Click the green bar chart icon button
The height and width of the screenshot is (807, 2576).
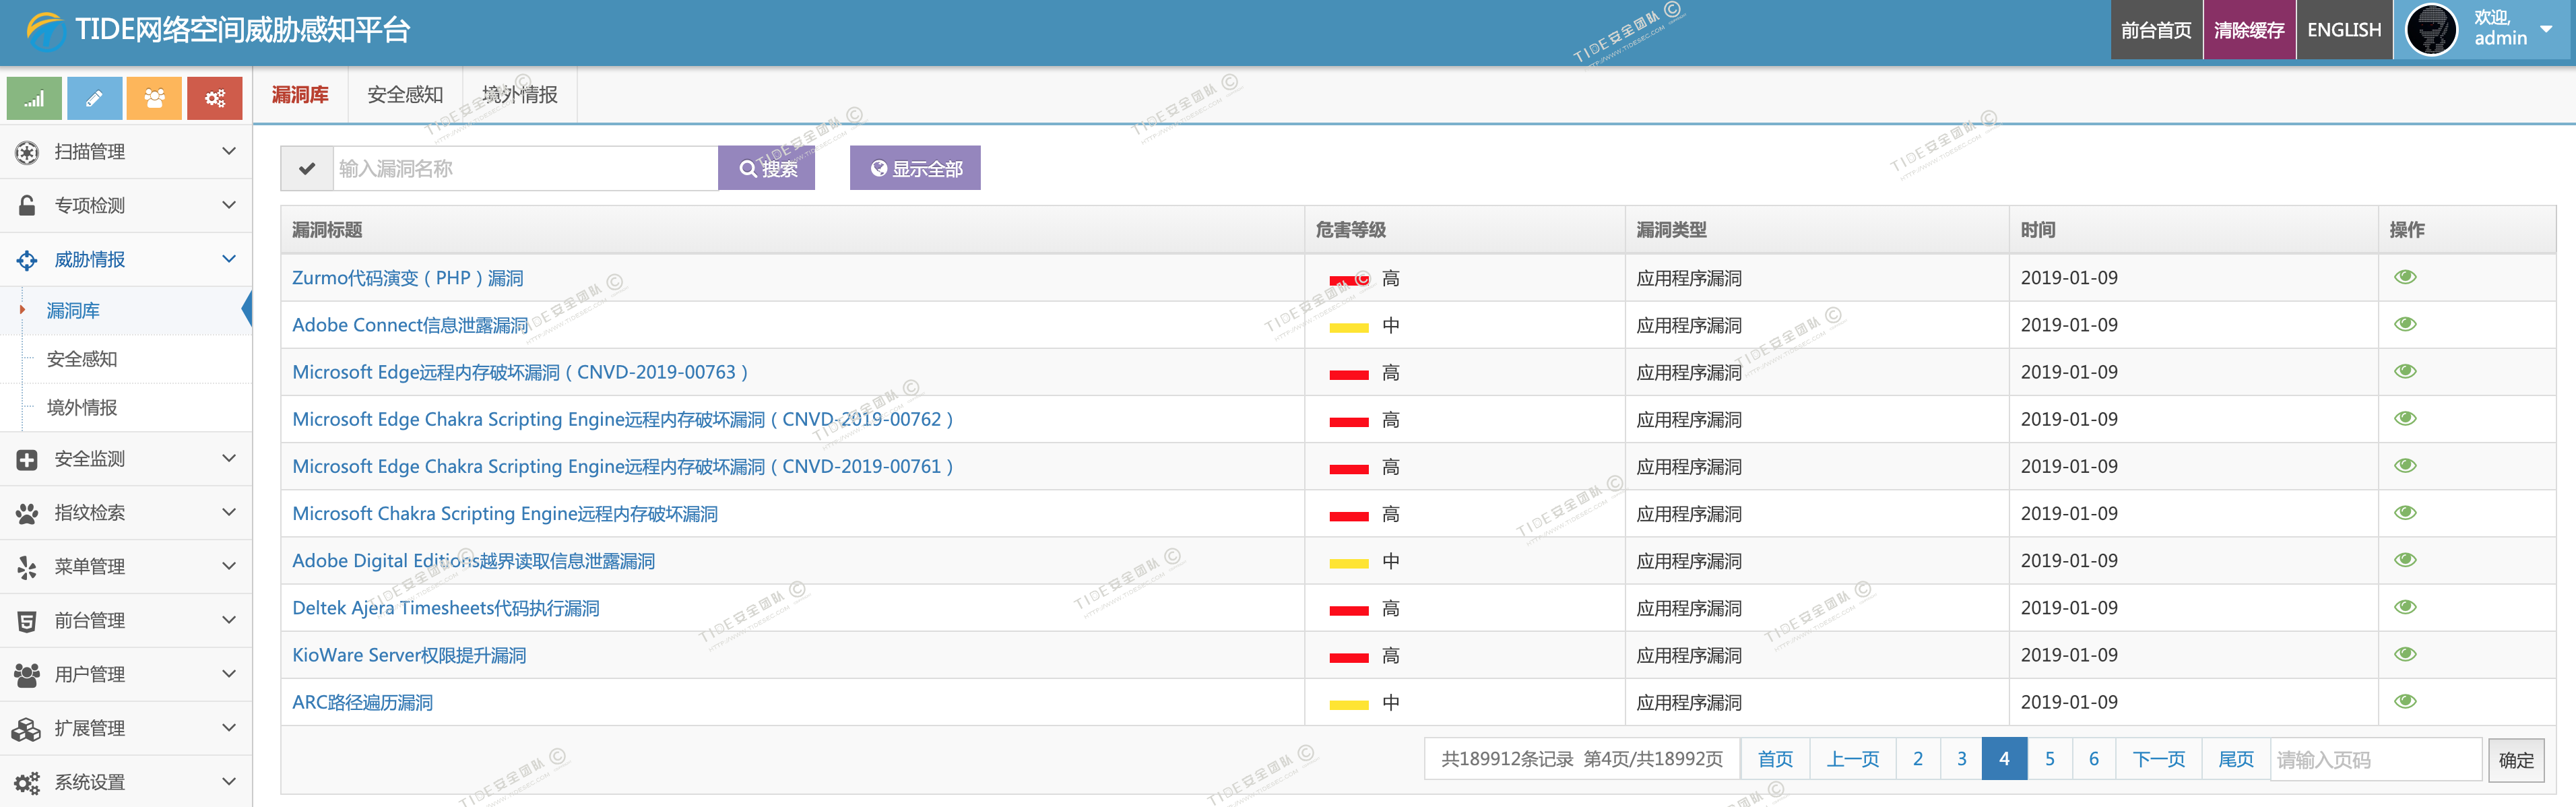(34, 98)
